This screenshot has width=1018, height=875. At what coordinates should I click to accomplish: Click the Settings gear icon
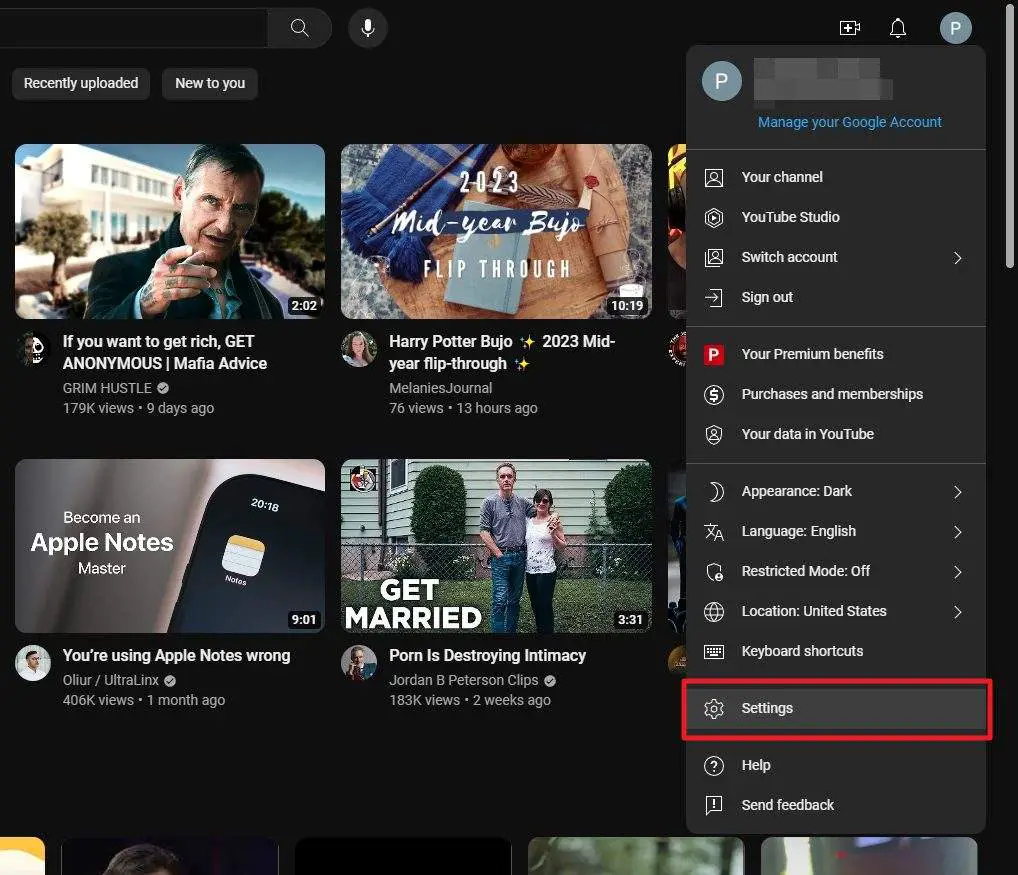click(714, 709)
